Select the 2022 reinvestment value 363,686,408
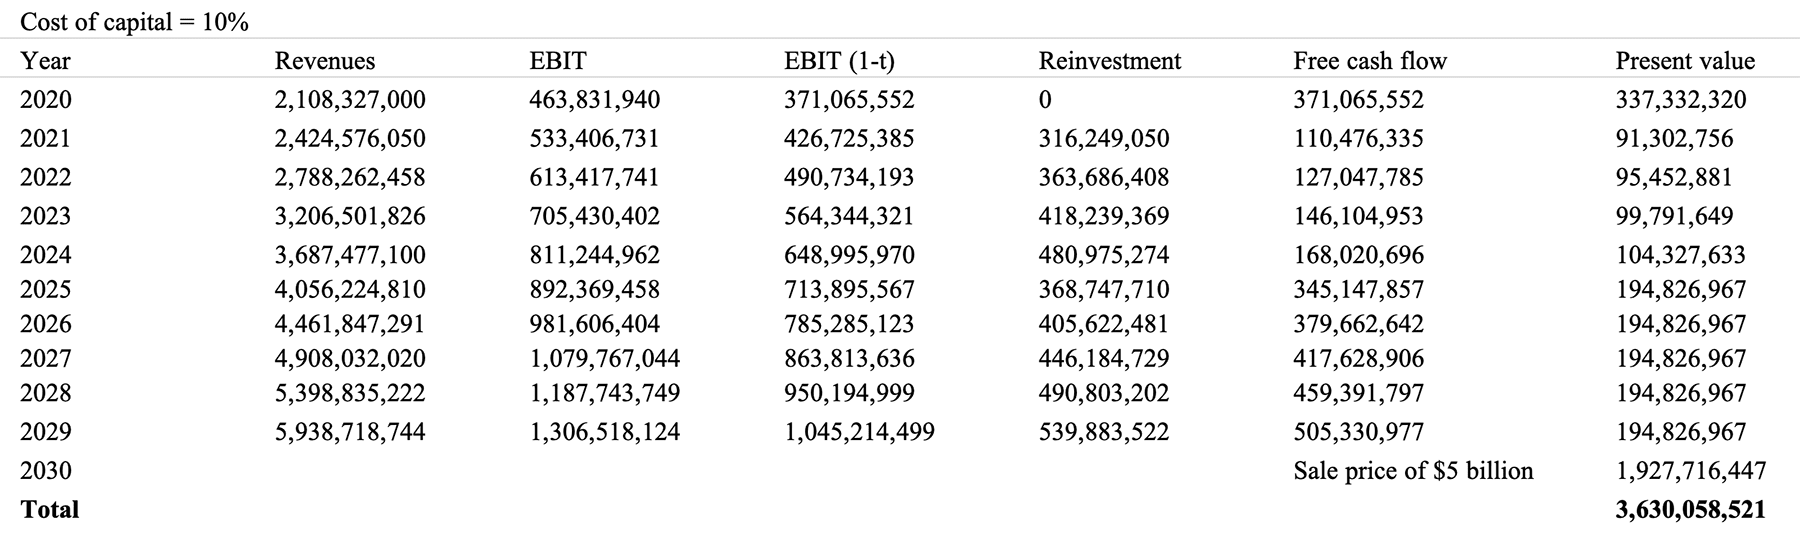This screenshot has width=1800, height=535. tap(1104, 177)
